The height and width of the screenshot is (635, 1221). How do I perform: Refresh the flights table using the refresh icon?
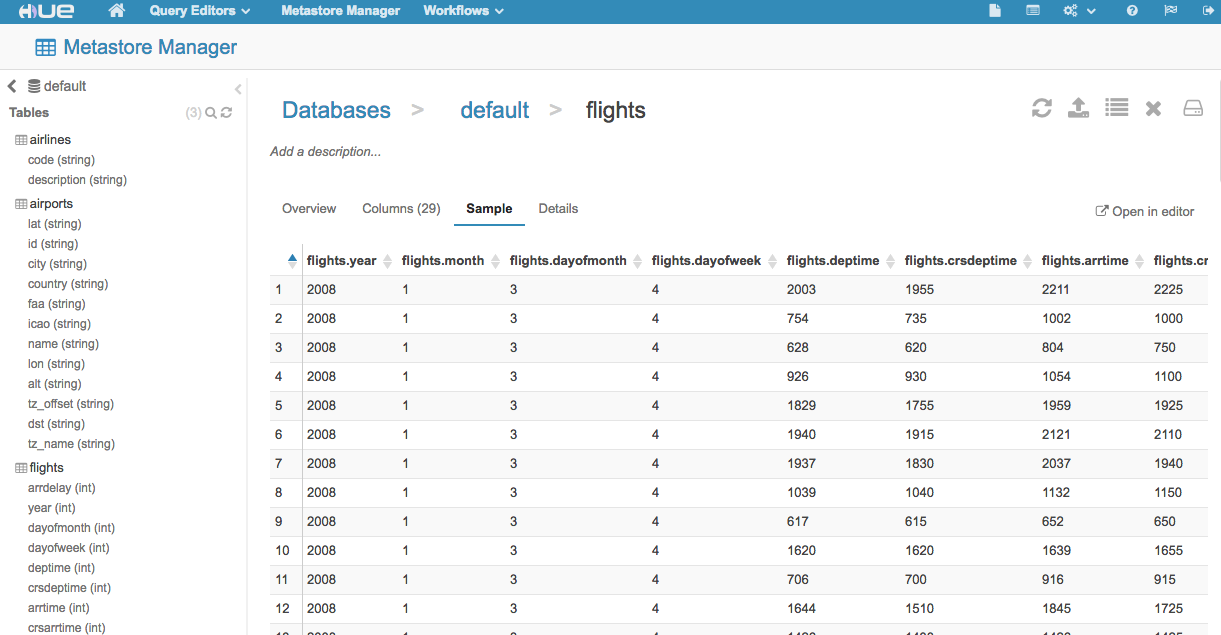(1042, 108)
